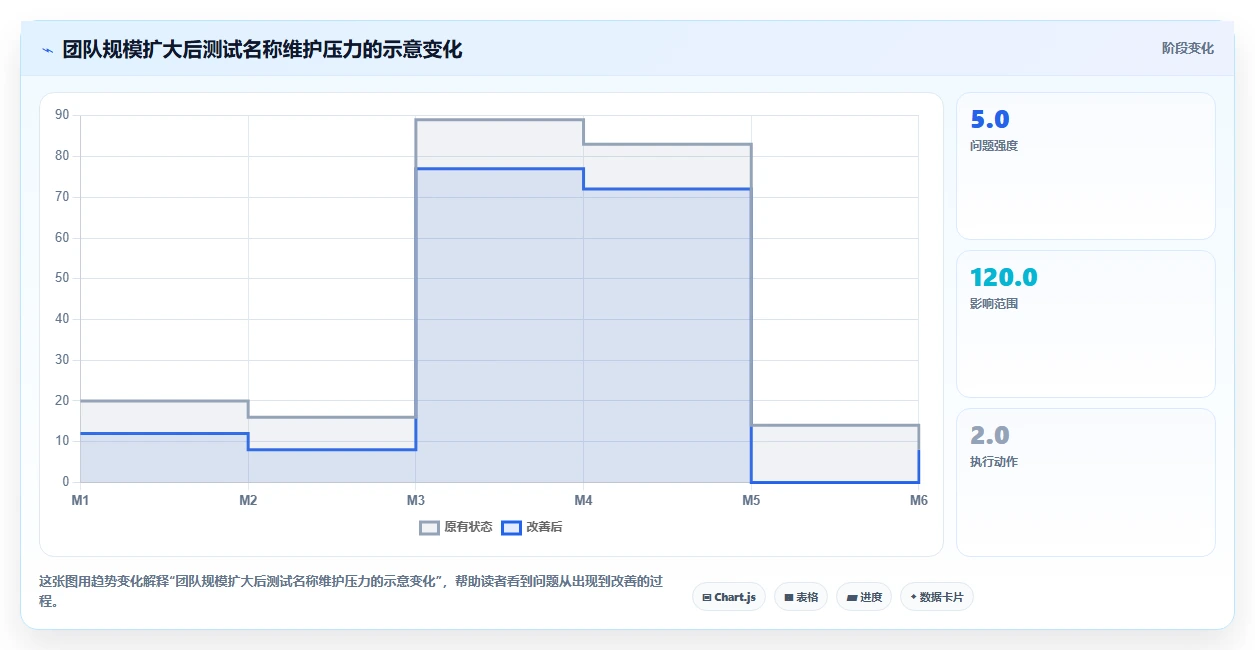
Task: Click the M4 x-axis label
Action: point(583,501)
